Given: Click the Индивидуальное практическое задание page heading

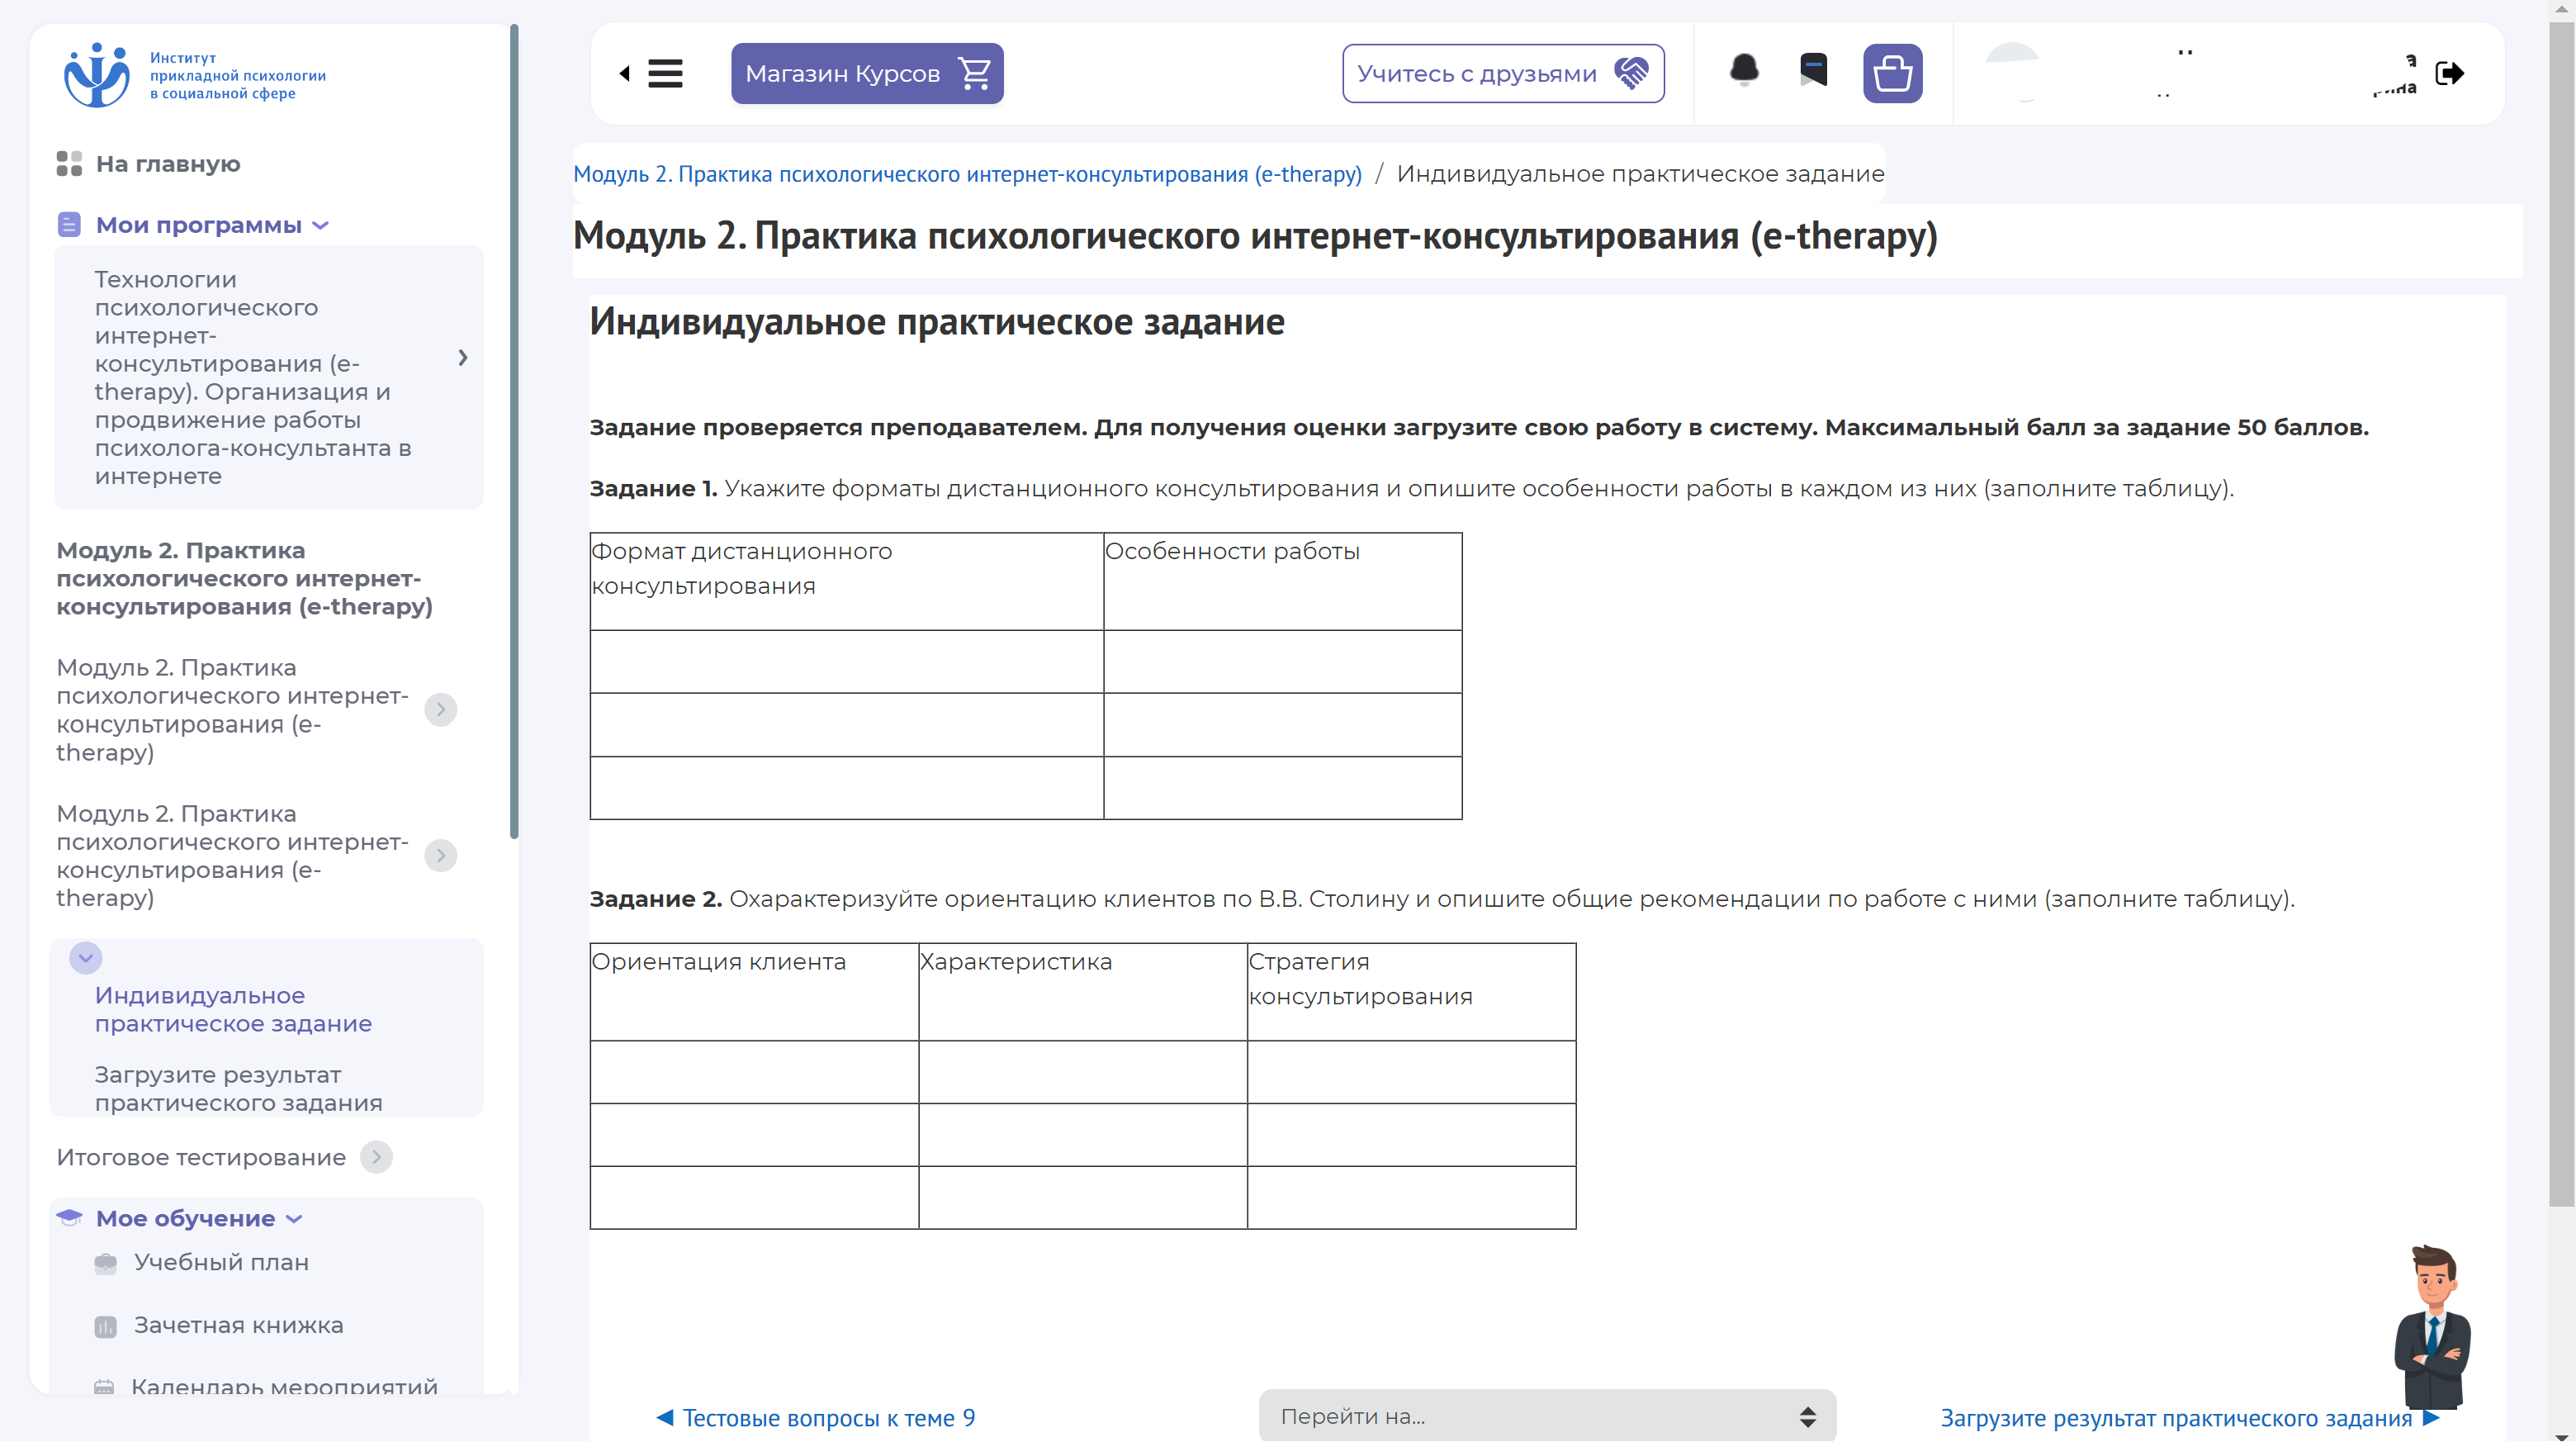Looking at the screenshot, I should pos(937,322).
